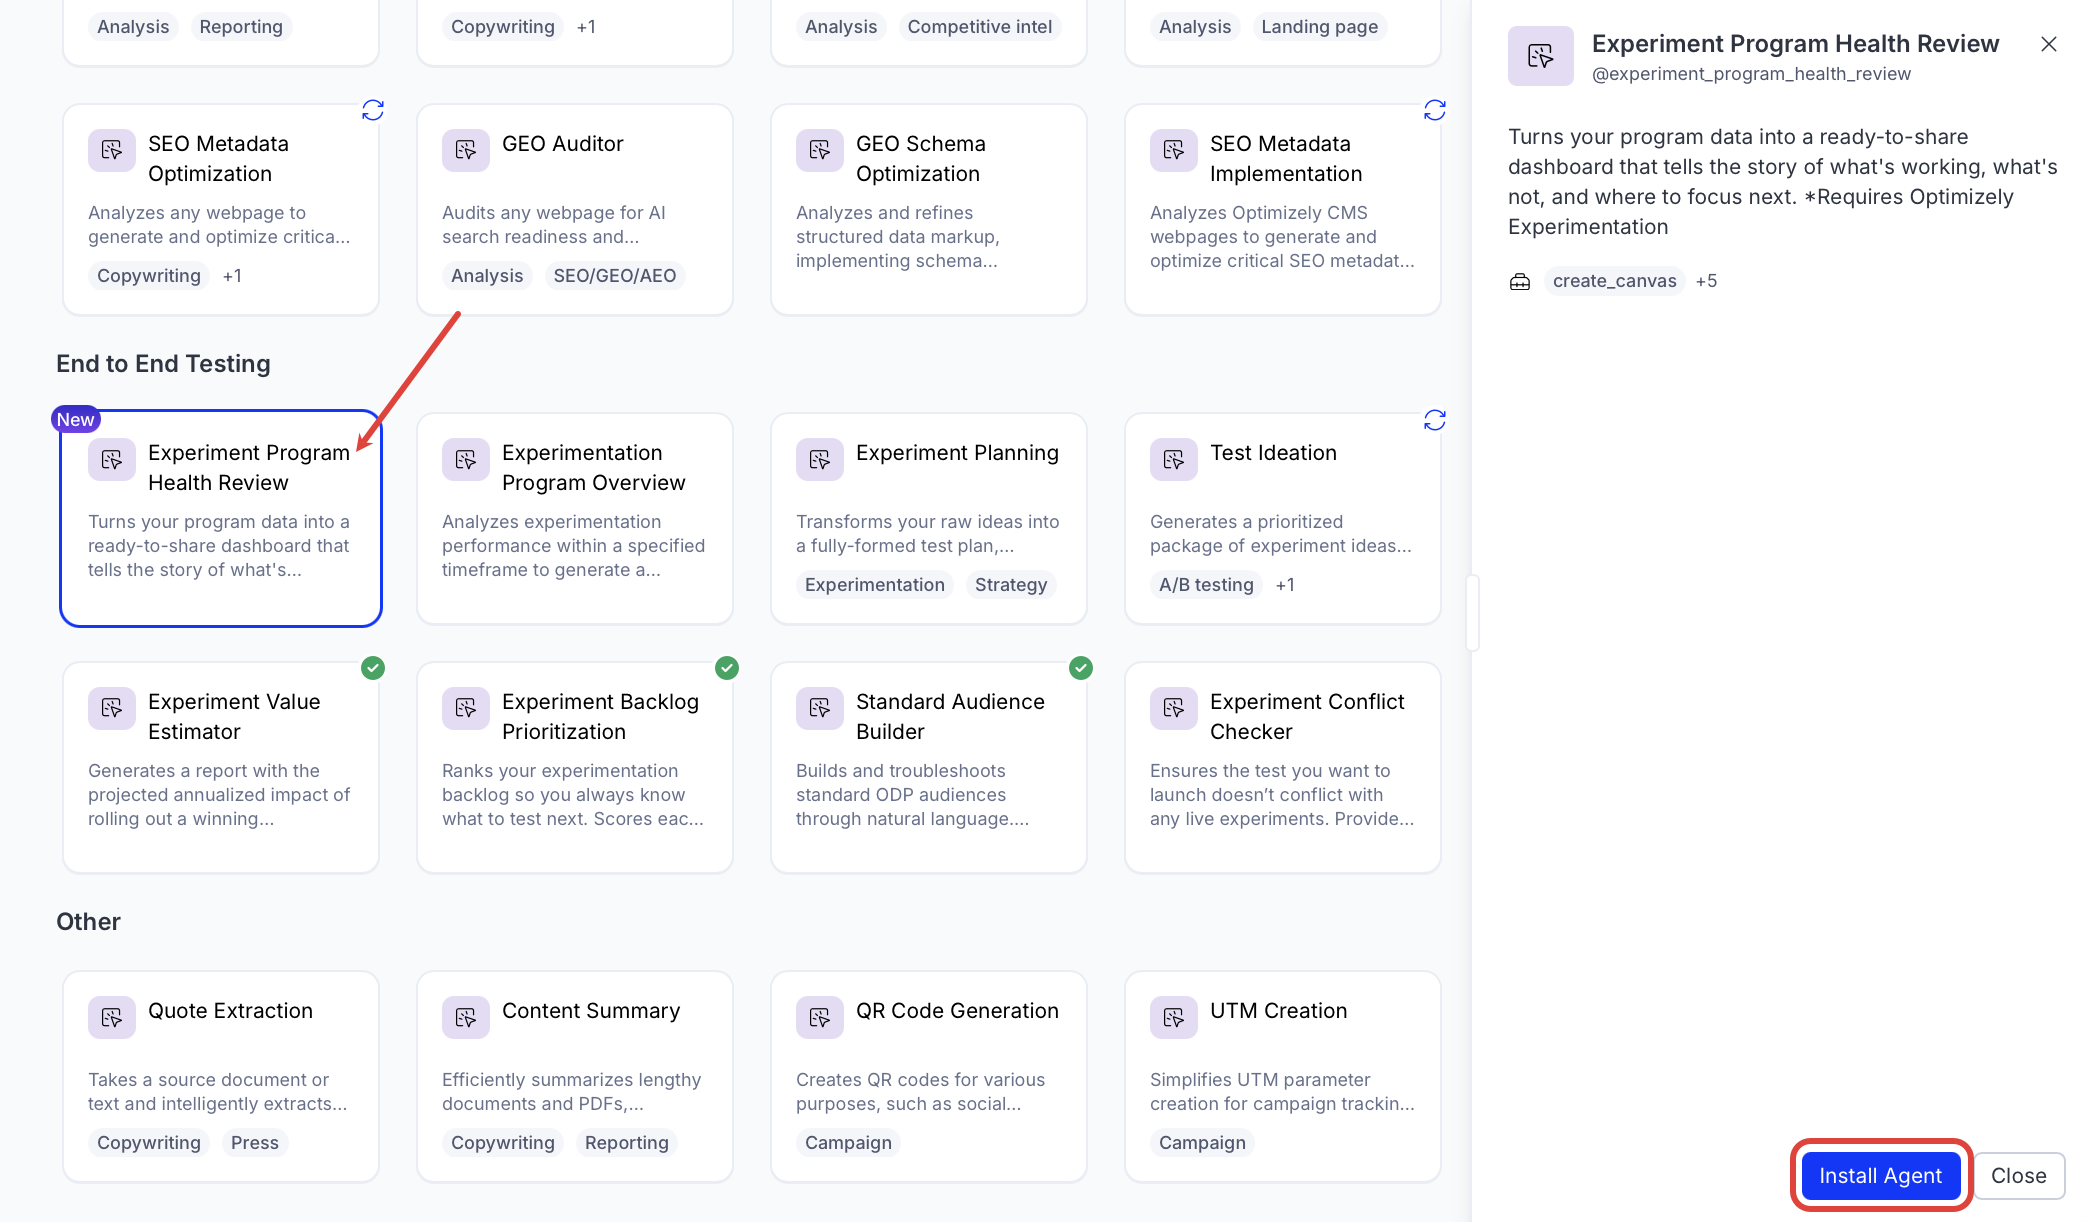Click the @experiment_program_health_review handle
Image resolution: width=2086 pixels, height=1222 pixels.
1751,74
